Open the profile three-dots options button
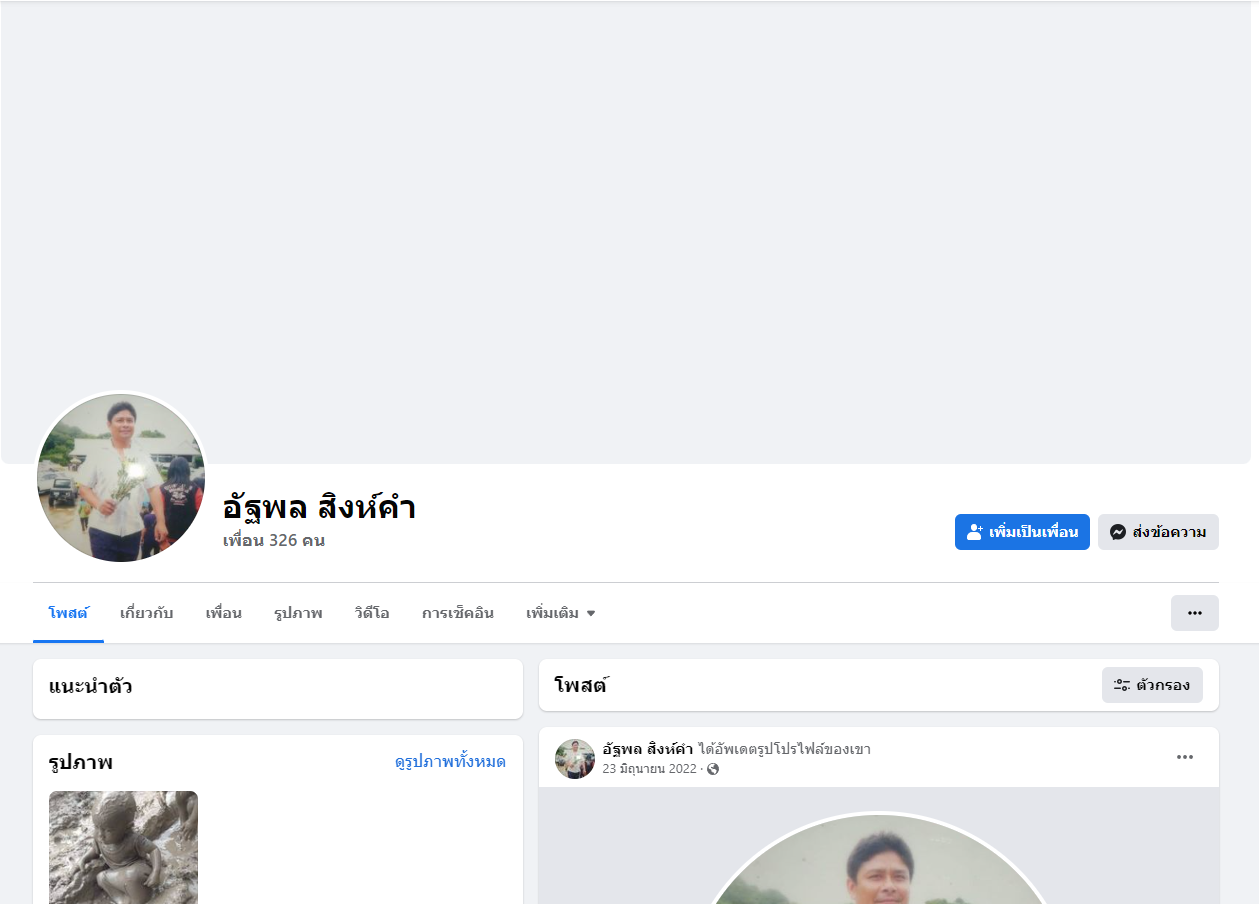This screenshot has height=904, width=1259. coord(1195,613)
